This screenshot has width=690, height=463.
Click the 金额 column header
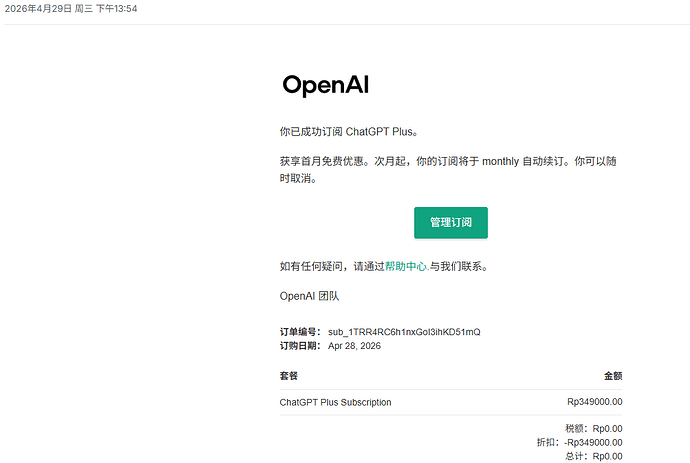pos(613,376)
